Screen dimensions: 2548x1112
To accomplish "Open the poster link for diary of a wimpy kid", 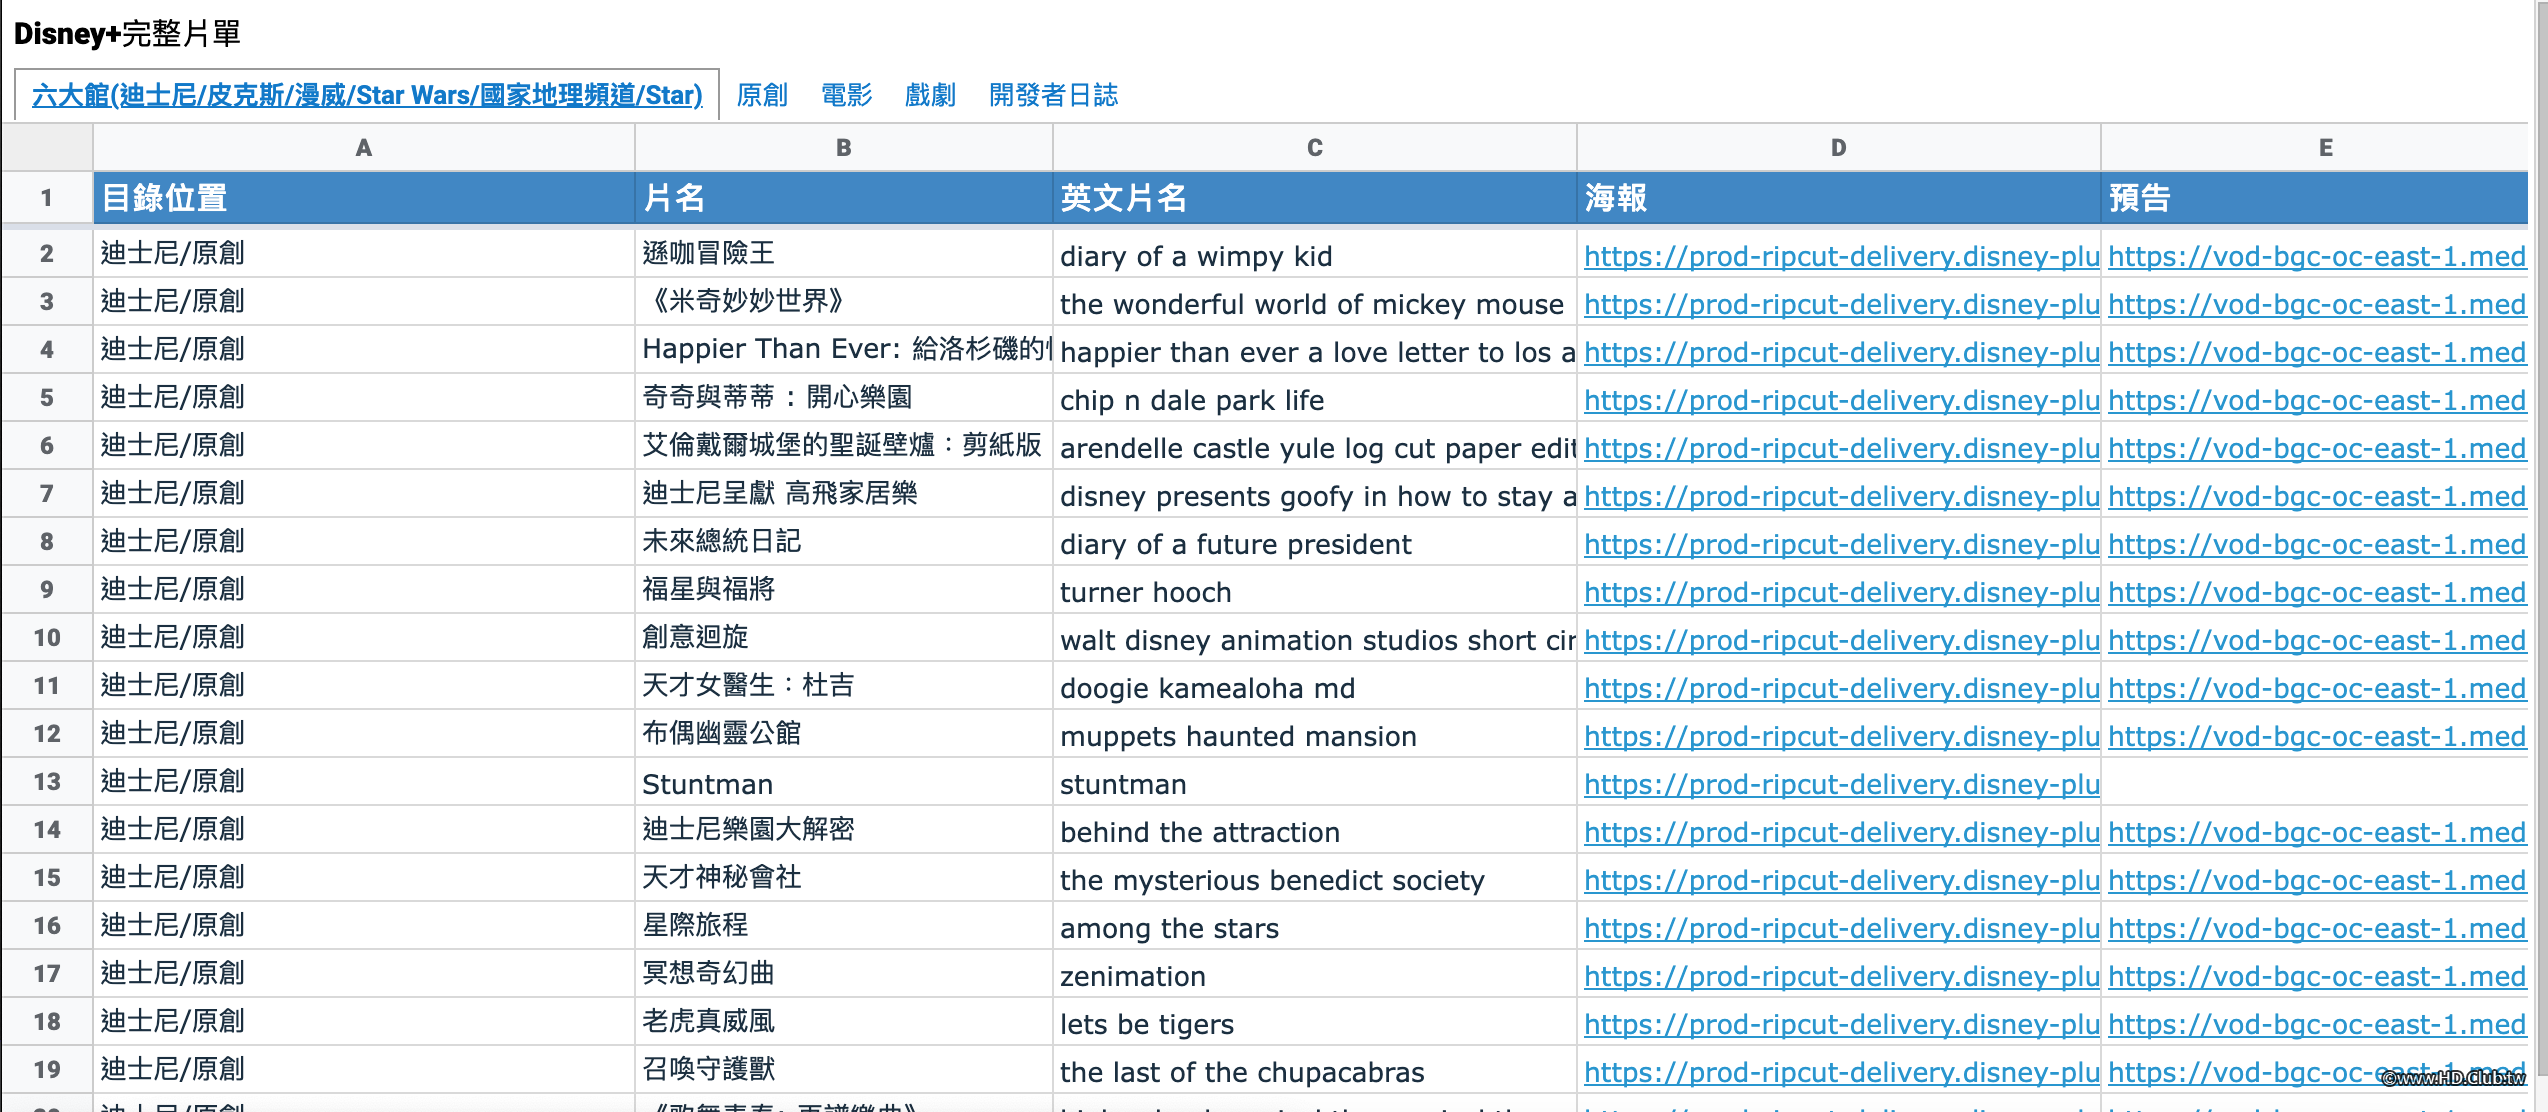I will tap(1840, 256).
